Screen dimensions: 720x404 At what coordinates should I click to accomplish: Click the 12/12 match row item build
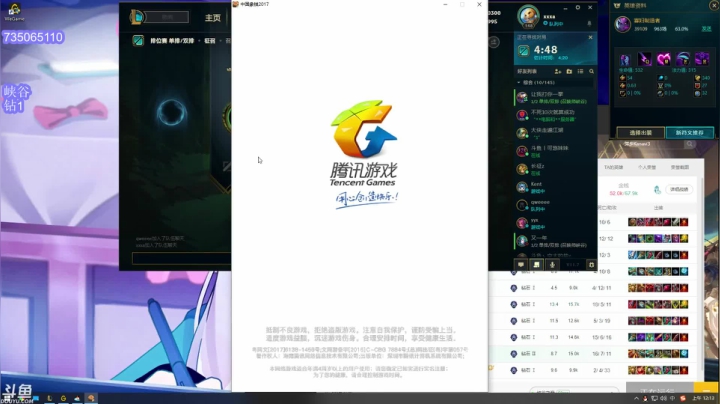tap(658, 239)
